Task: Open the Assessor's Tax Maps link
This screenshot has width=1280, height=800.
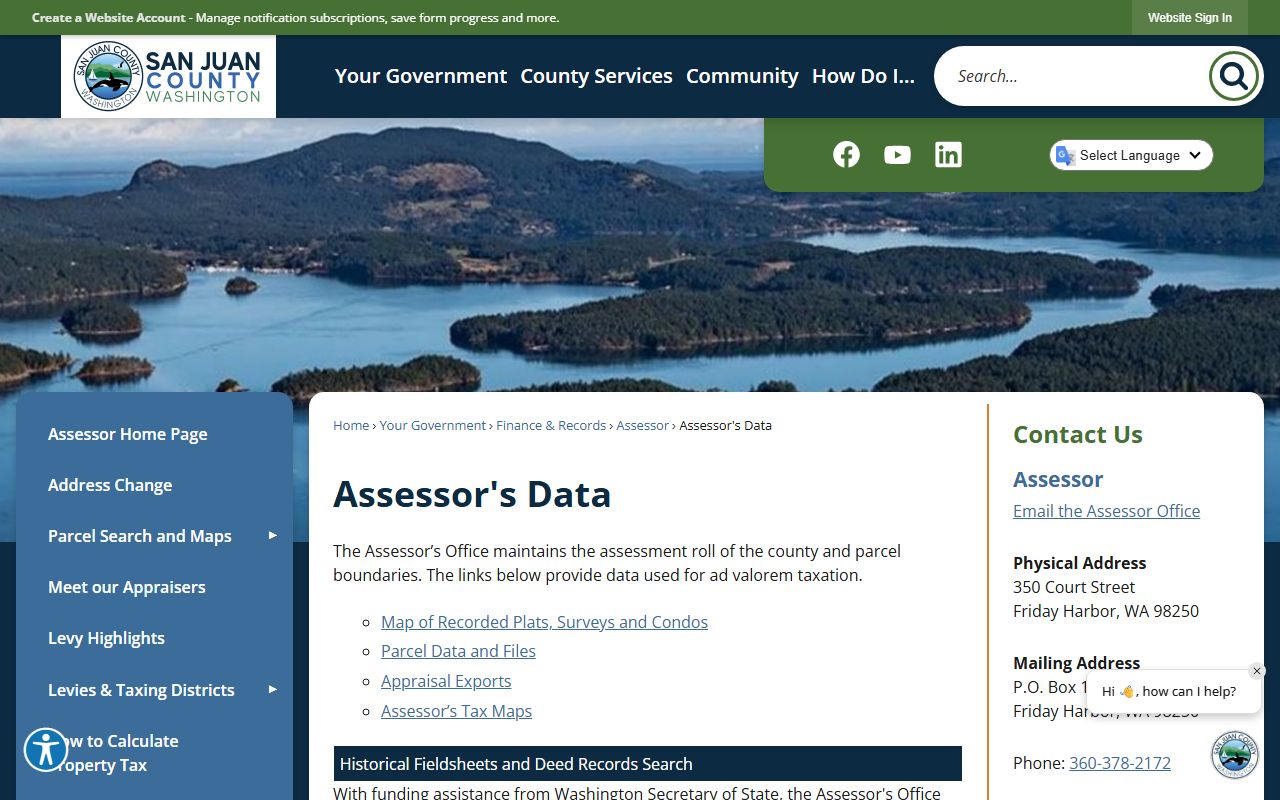Action: click(x=456, y=711)
